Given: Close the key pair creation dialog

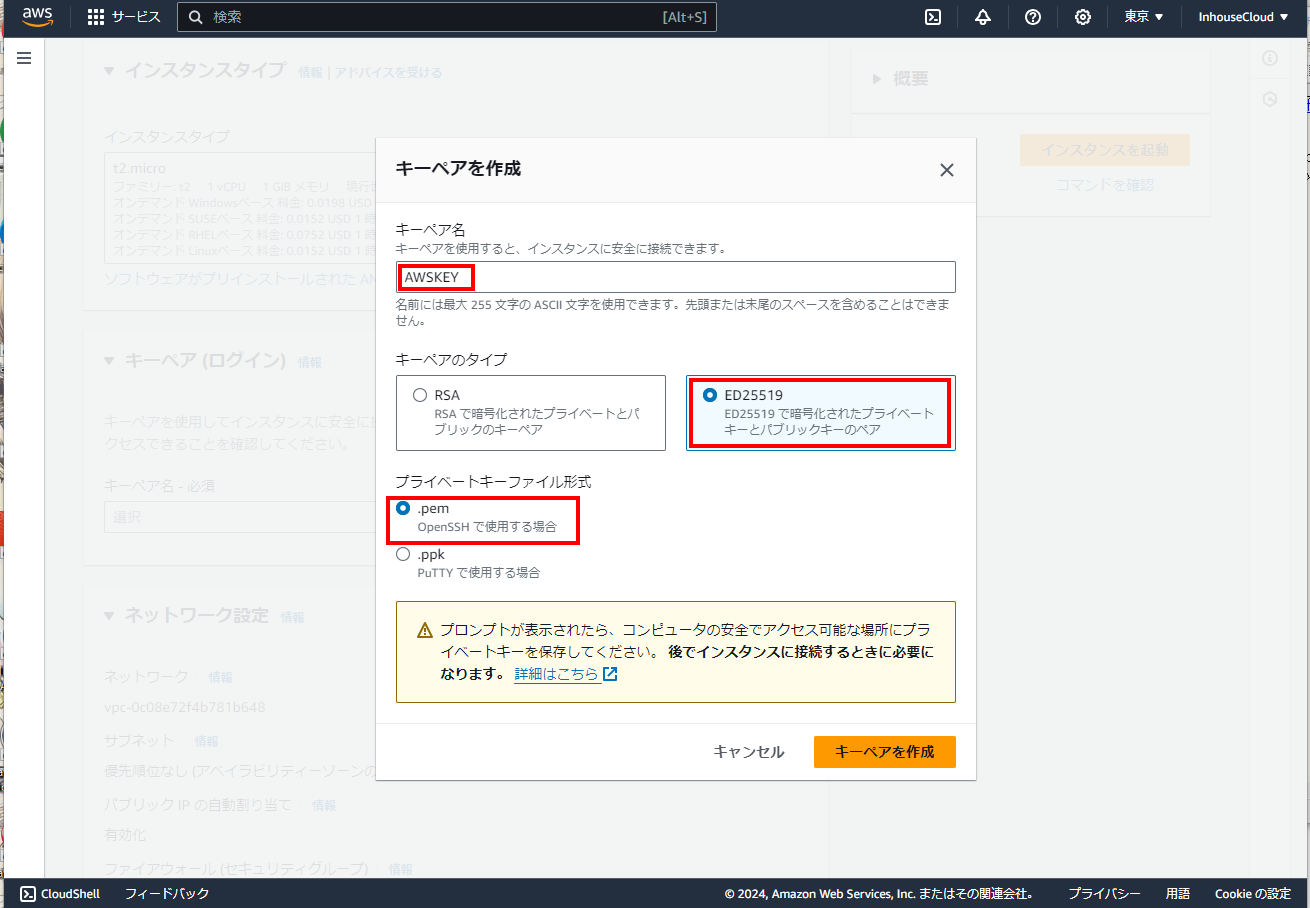Looking at the screenshot, I should tap(946, 170).
